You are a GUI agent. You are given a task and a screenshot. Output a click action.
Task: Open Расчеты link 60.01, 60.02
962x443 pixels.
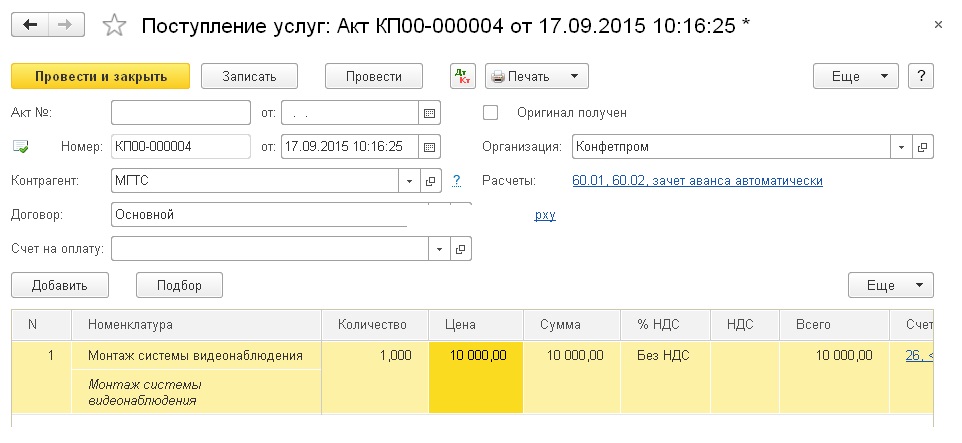pos(697,181)
